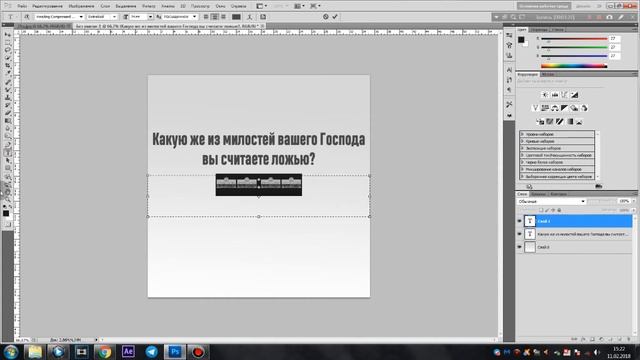This screenshot has width=640, height=360.
Task: Toggle lock all for layer
Action: [559, 210]
